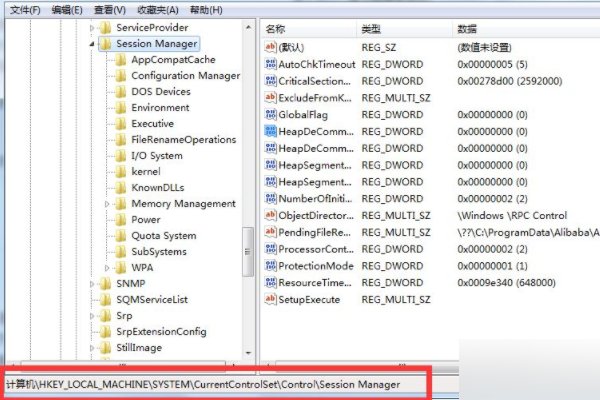Click REG_MULTI_SZ type in SetupExecute row
This screenshot has height=400, width=600.
(396, 300)
